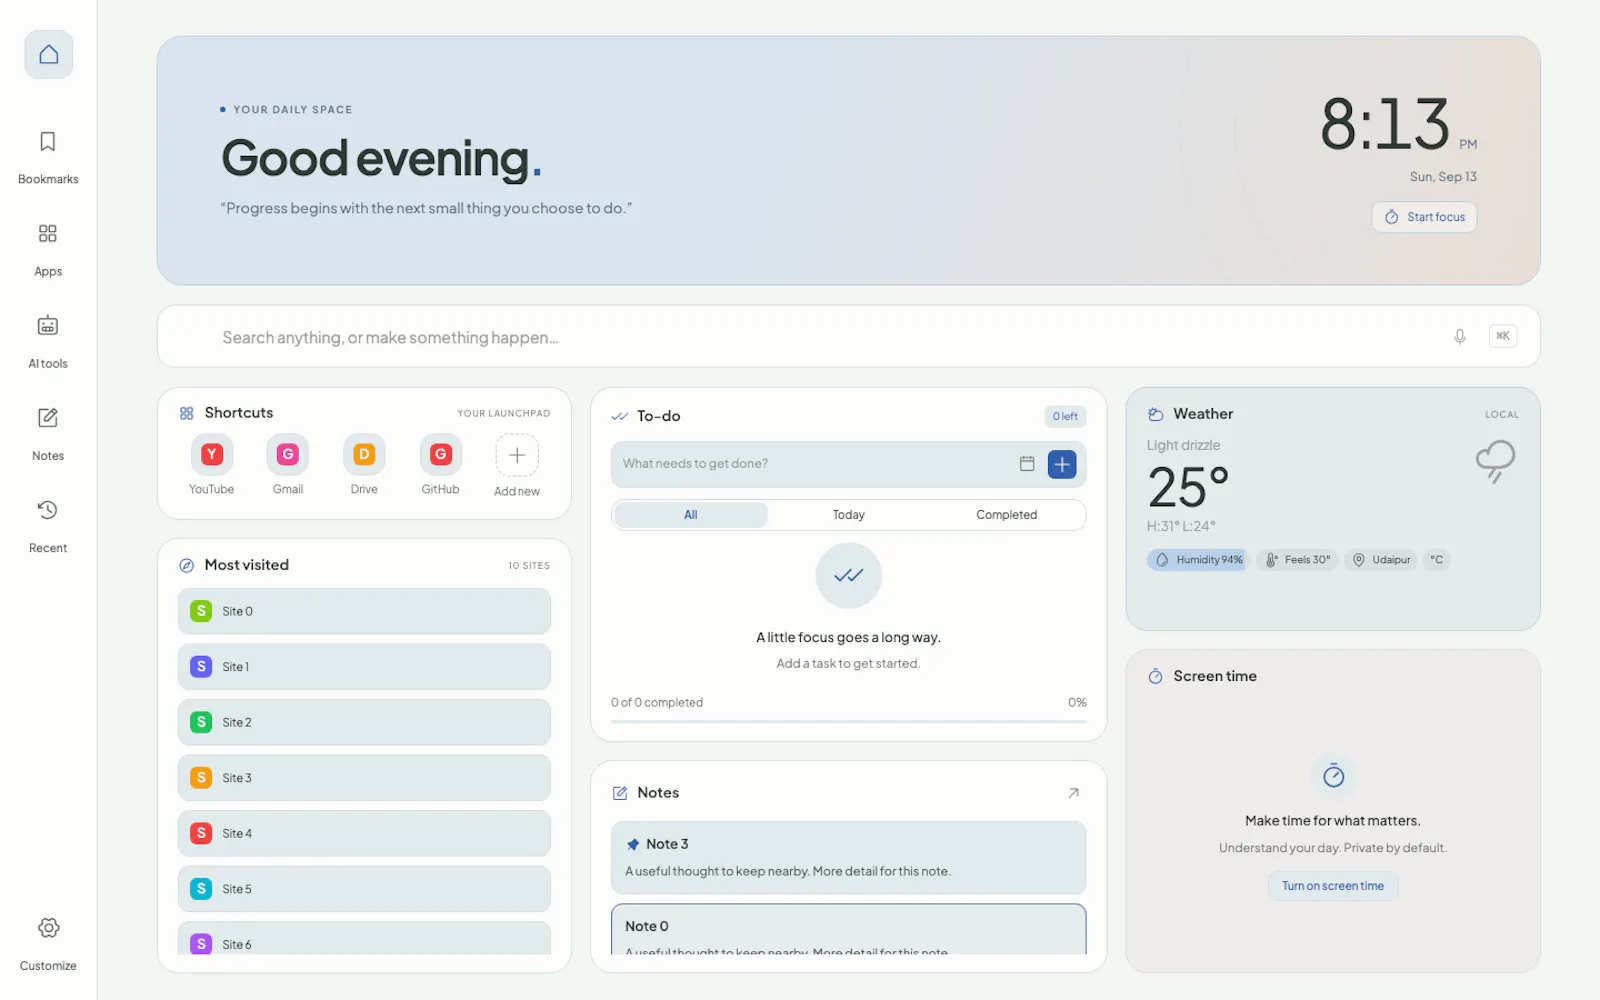Image resolution: width=1600 pixels, height=1000 pixels.
Task: Click the to-do progress bar
Action: pyautogui.click(x=848, y=721)
